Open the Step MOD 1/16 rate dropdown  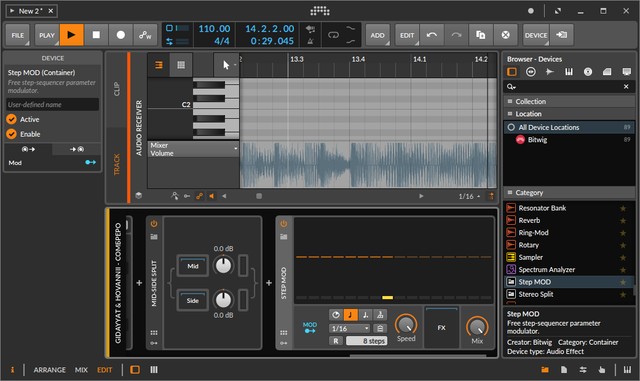coord(349,328)
